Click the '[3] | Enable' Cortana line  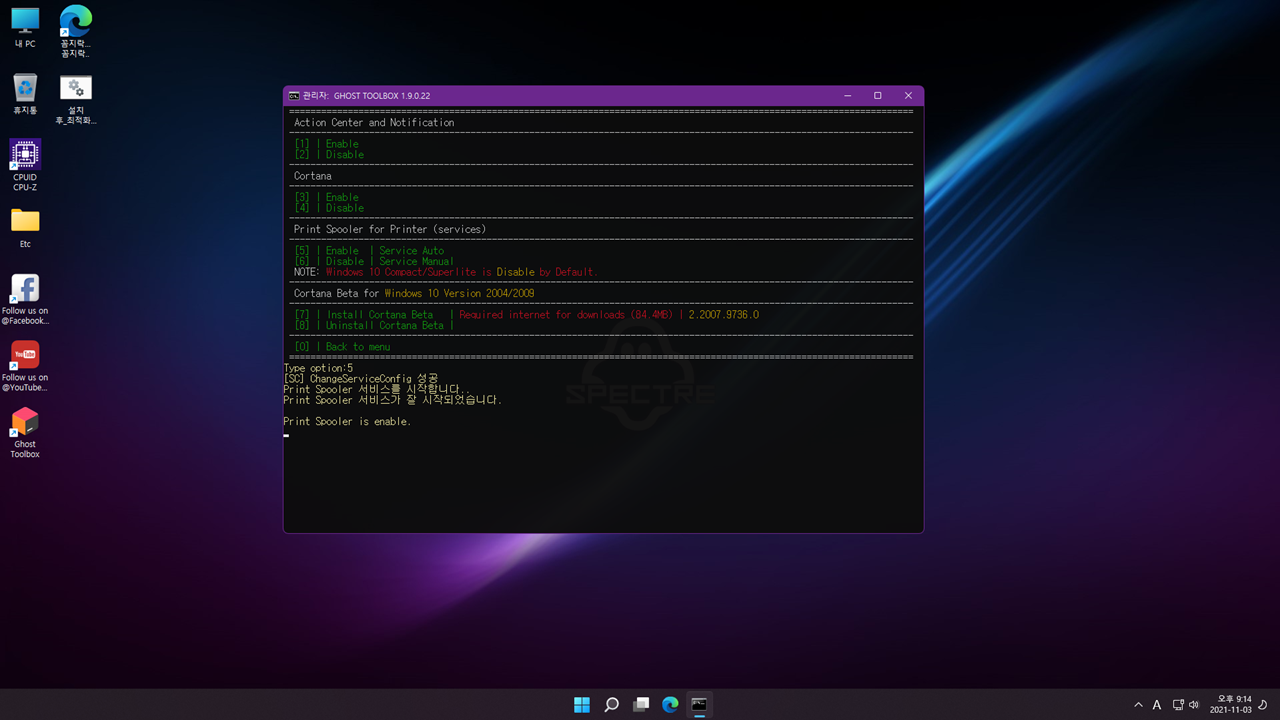coord(326,198)
